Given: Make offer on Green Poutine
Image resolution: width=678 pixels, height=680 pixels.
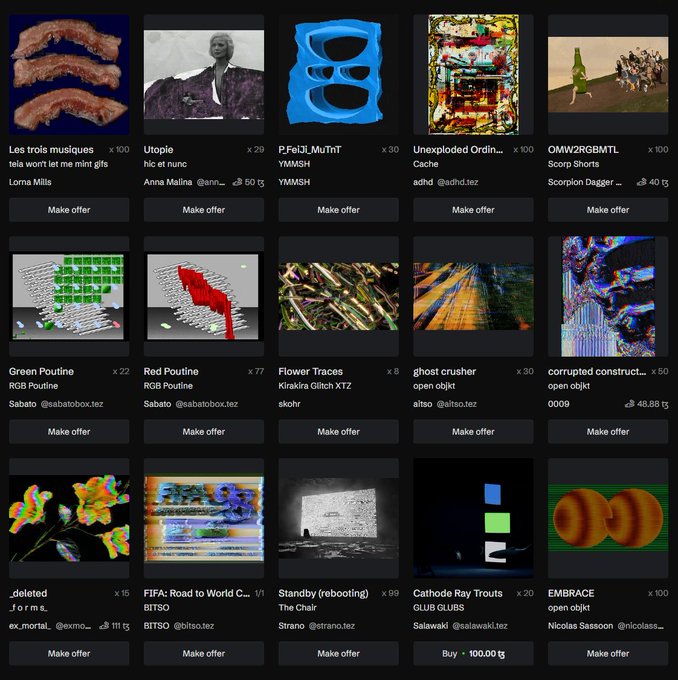Looking at the screenshot, I should click(69, 432).
